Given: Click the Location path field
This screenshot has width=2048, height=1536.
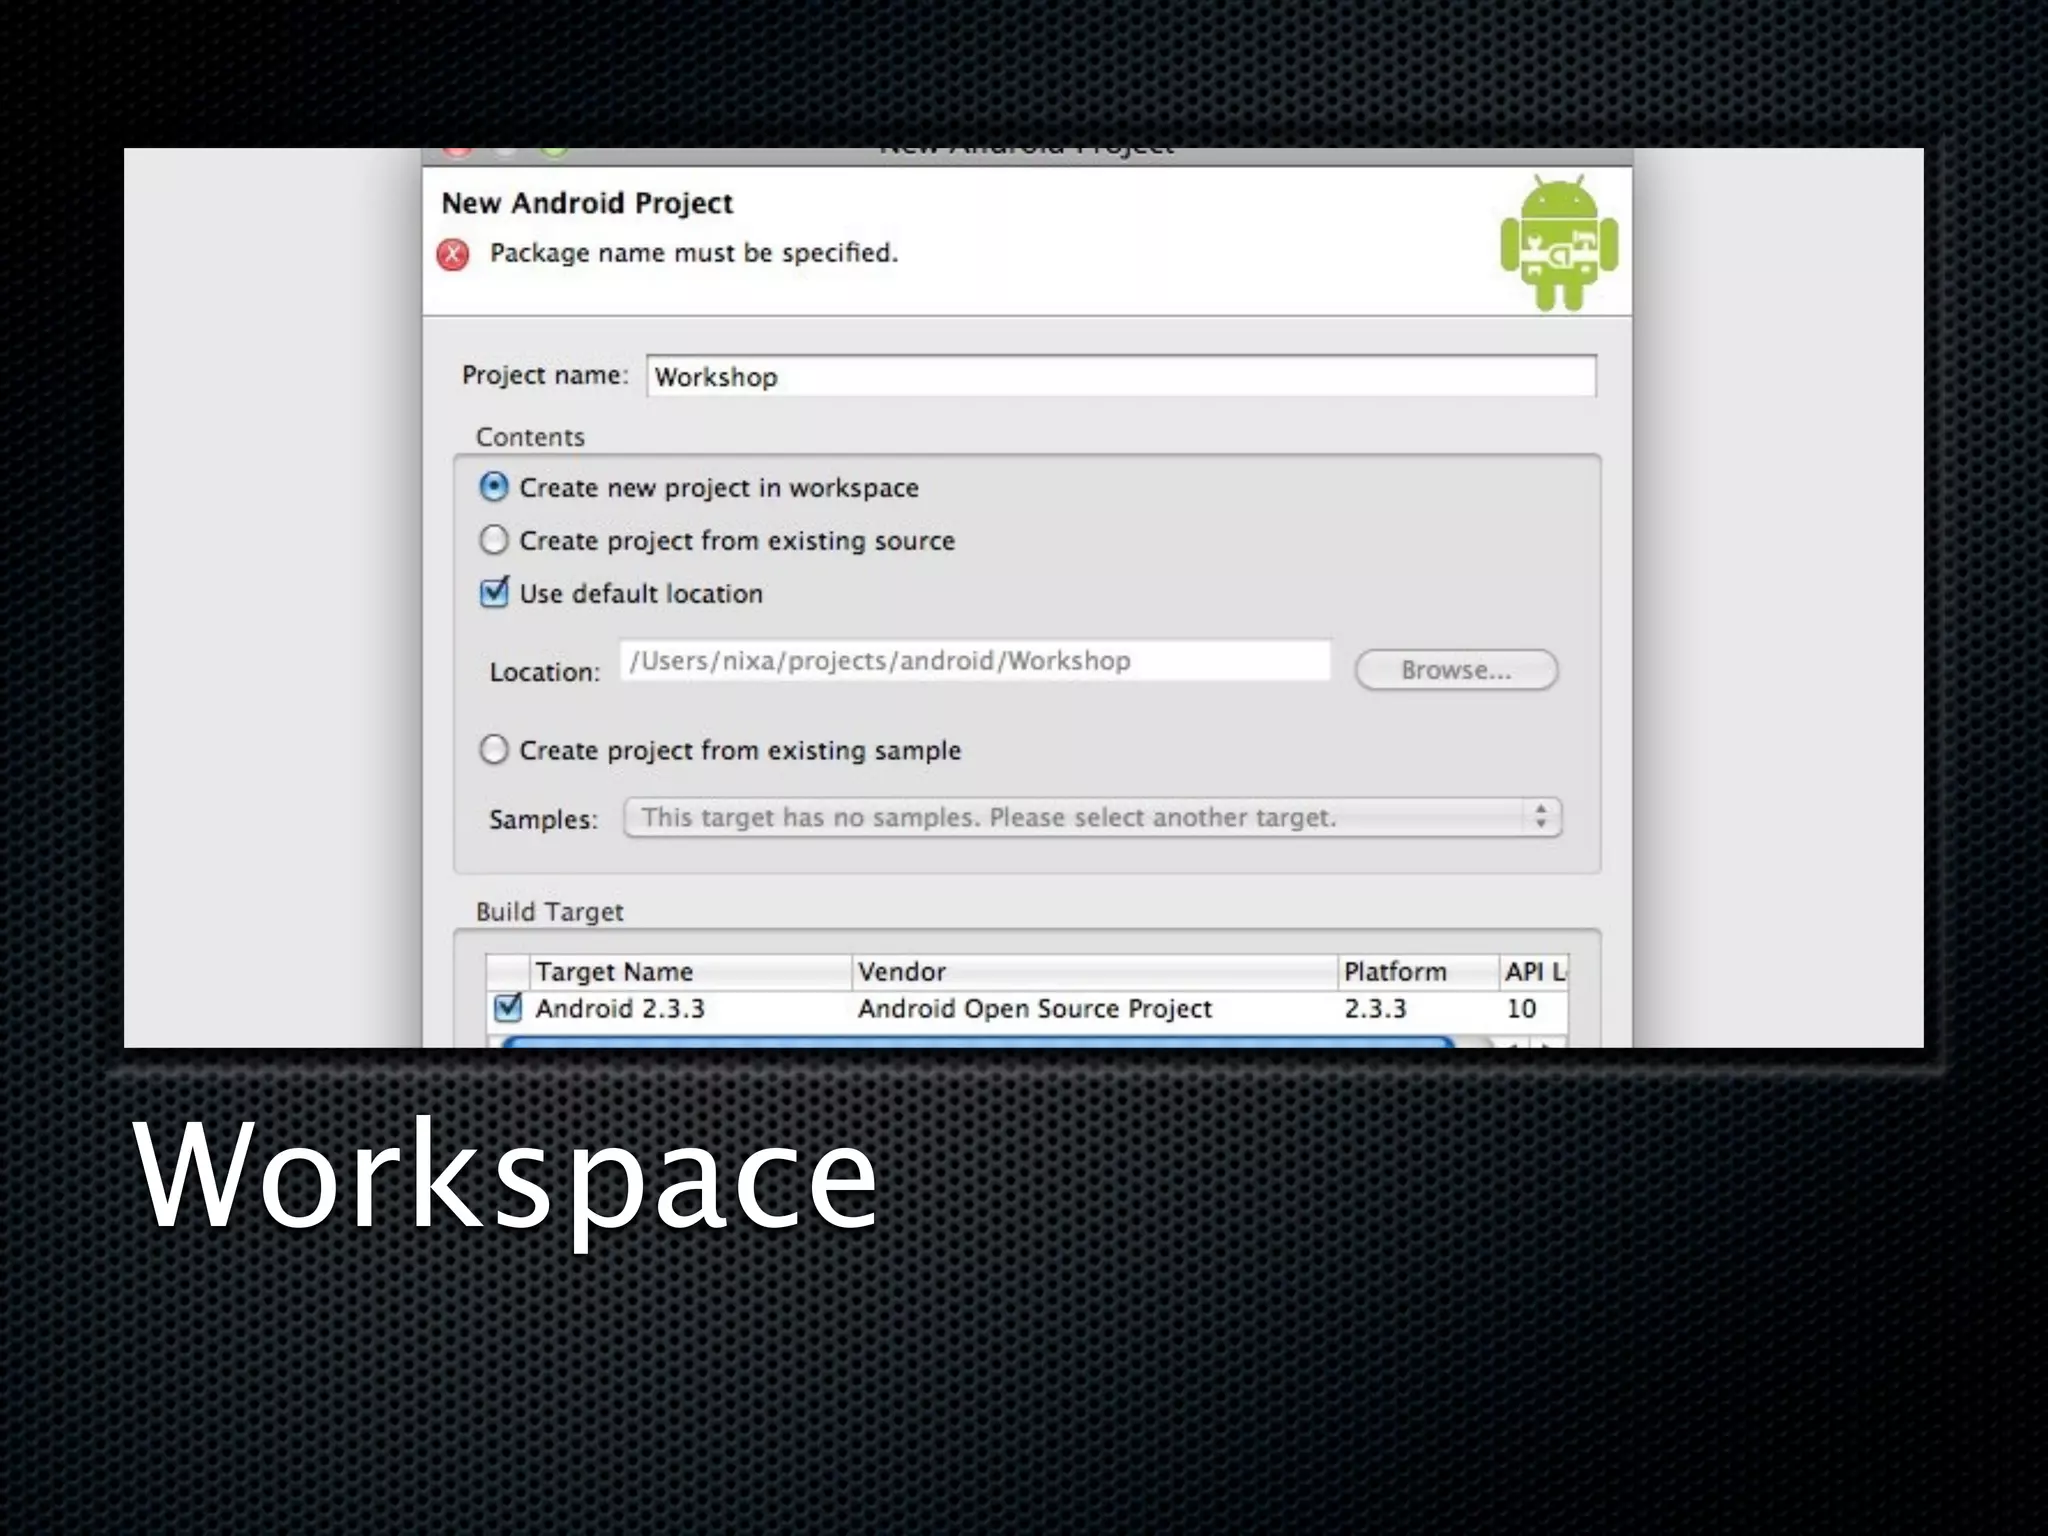Looking at the screenshot, I should click(x=974, y=661).
